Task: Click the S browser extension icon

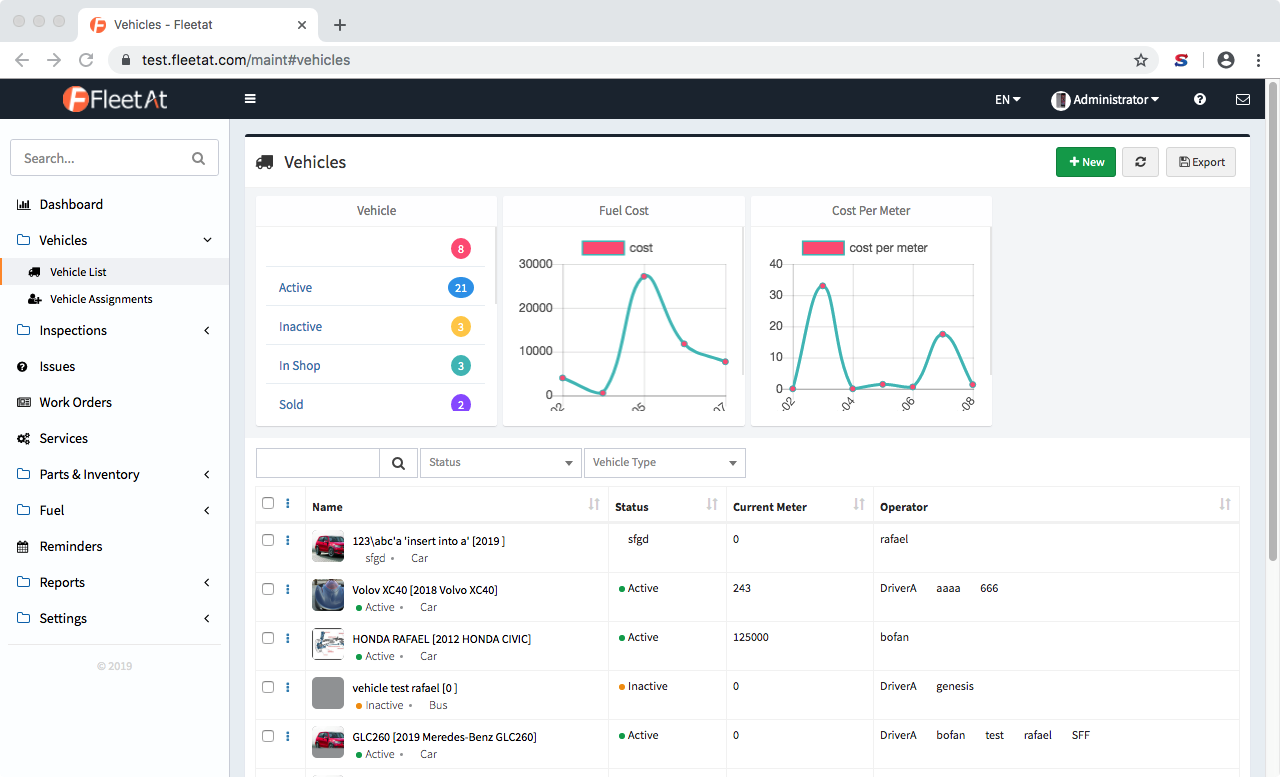Action: tap(1181, 60)
